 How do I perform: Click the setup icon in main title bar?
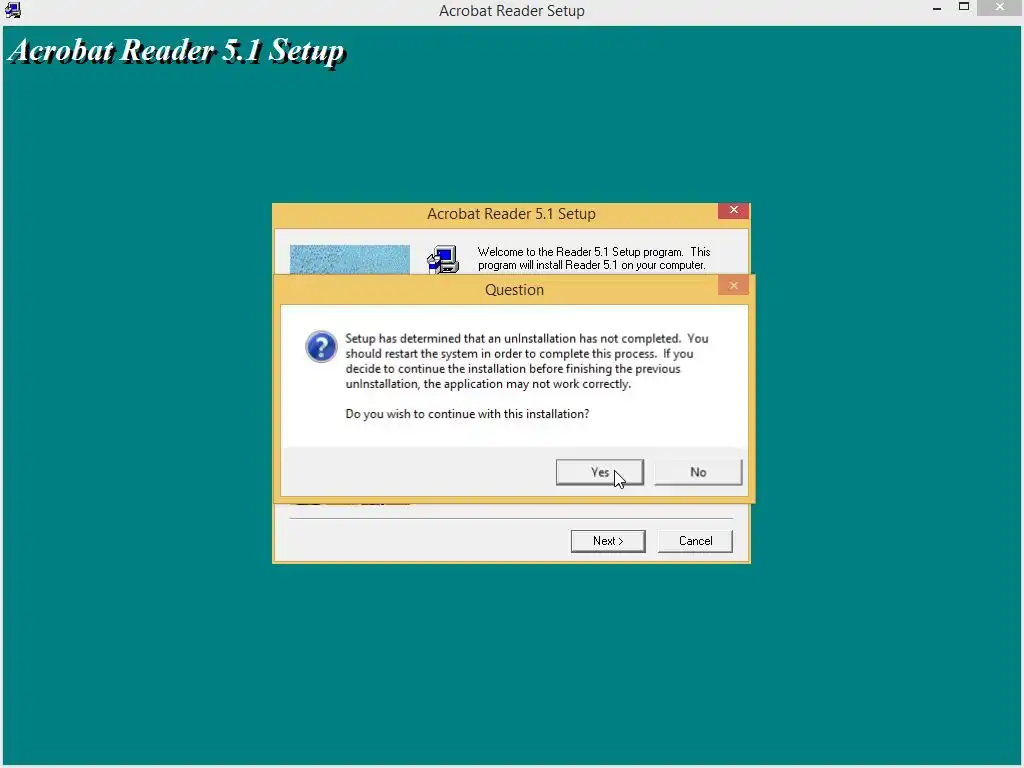click(12, 10)
